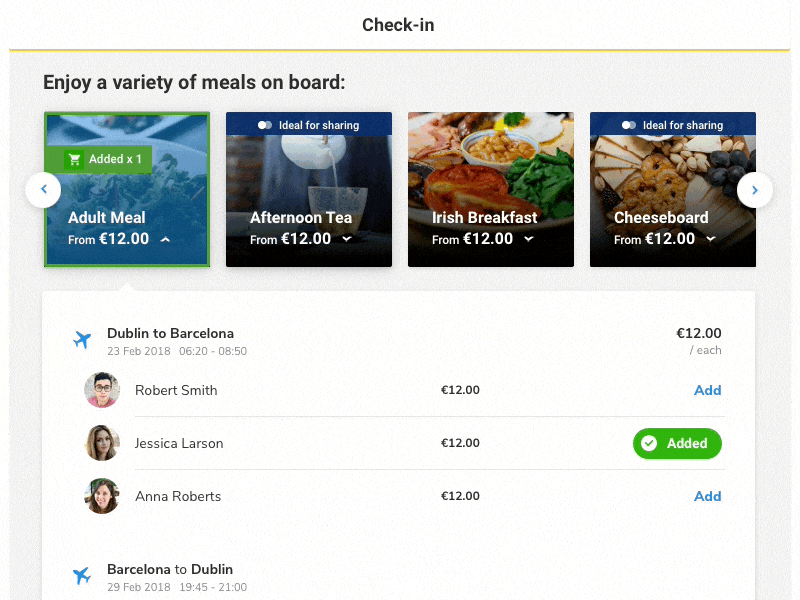Expand the Irish Breakfast price dropdown
800x600 pixels.
(x=528, y=240)
